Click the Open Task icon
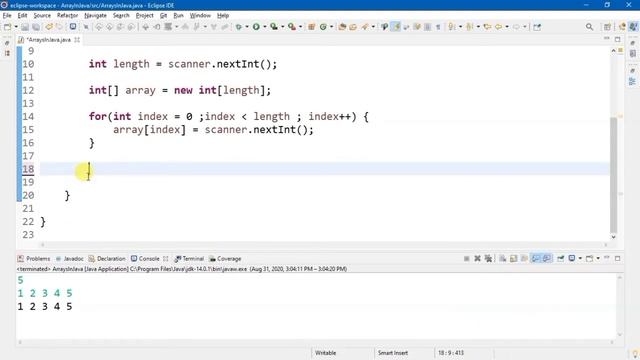This screenshot has width=640, height=360. [353, 27]
